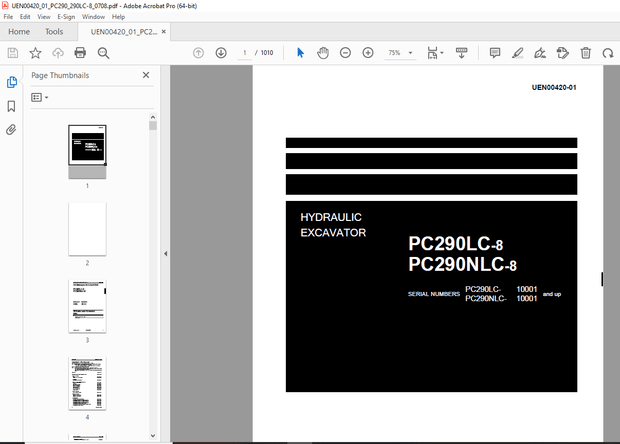Open the Help menu
The height and width of the screenshot is (444, 620).
click(118, 17)
